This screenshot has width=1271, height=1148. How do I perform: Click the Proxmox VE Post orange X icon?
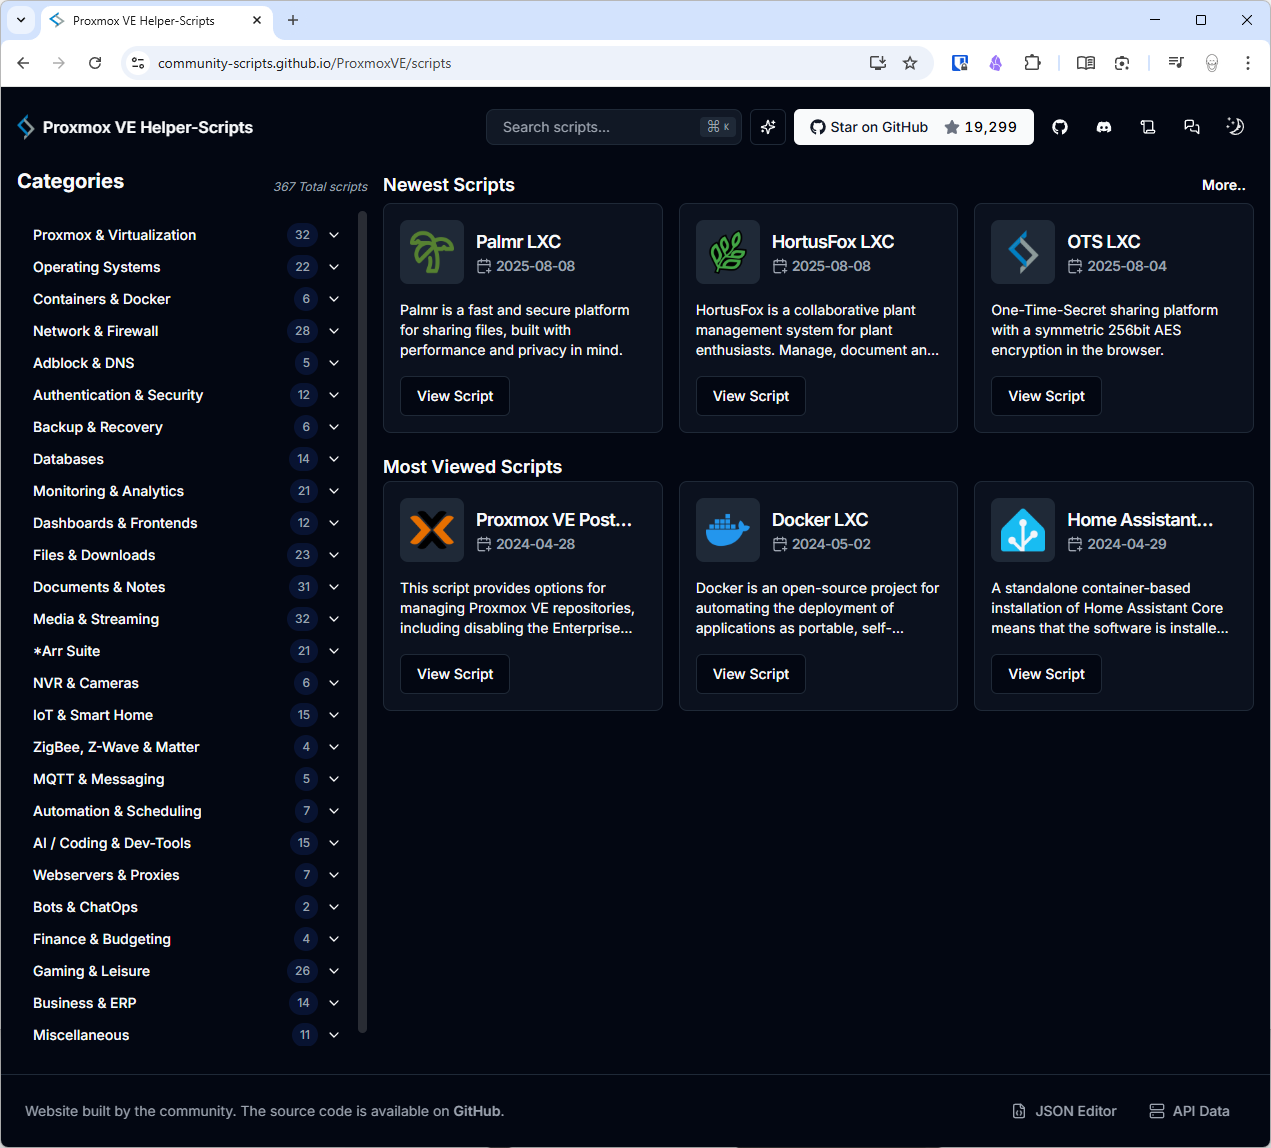(432, 530)
